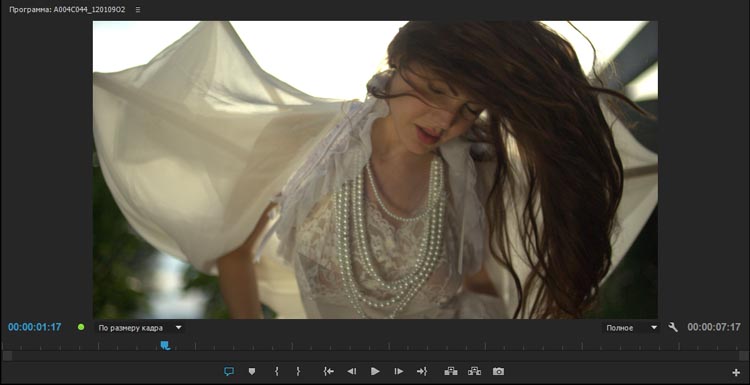
Task: Go to In point
Action: click(x=328, y=371)
